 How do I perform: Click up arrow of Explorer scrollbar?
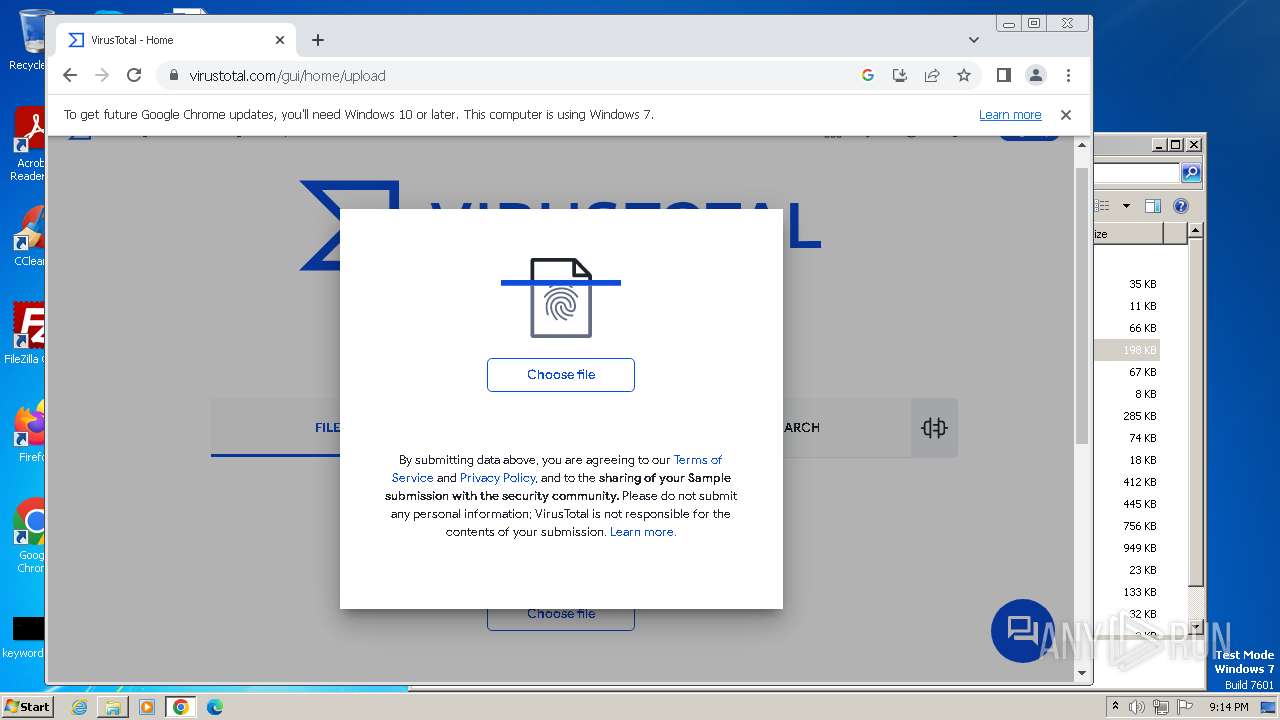(1195, 231)
